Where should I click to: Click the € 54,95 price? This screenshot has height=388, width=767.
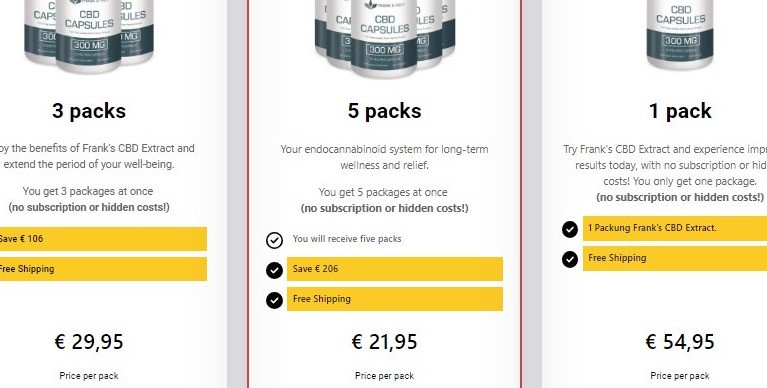pyautogui.click(x=680, y=342)
